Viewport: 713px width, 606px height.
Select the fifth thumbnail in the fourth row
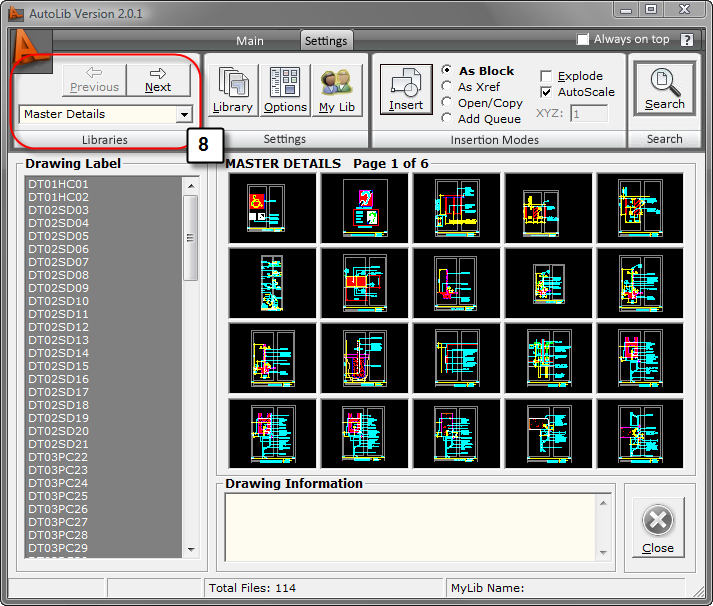(x=640, y=434)
